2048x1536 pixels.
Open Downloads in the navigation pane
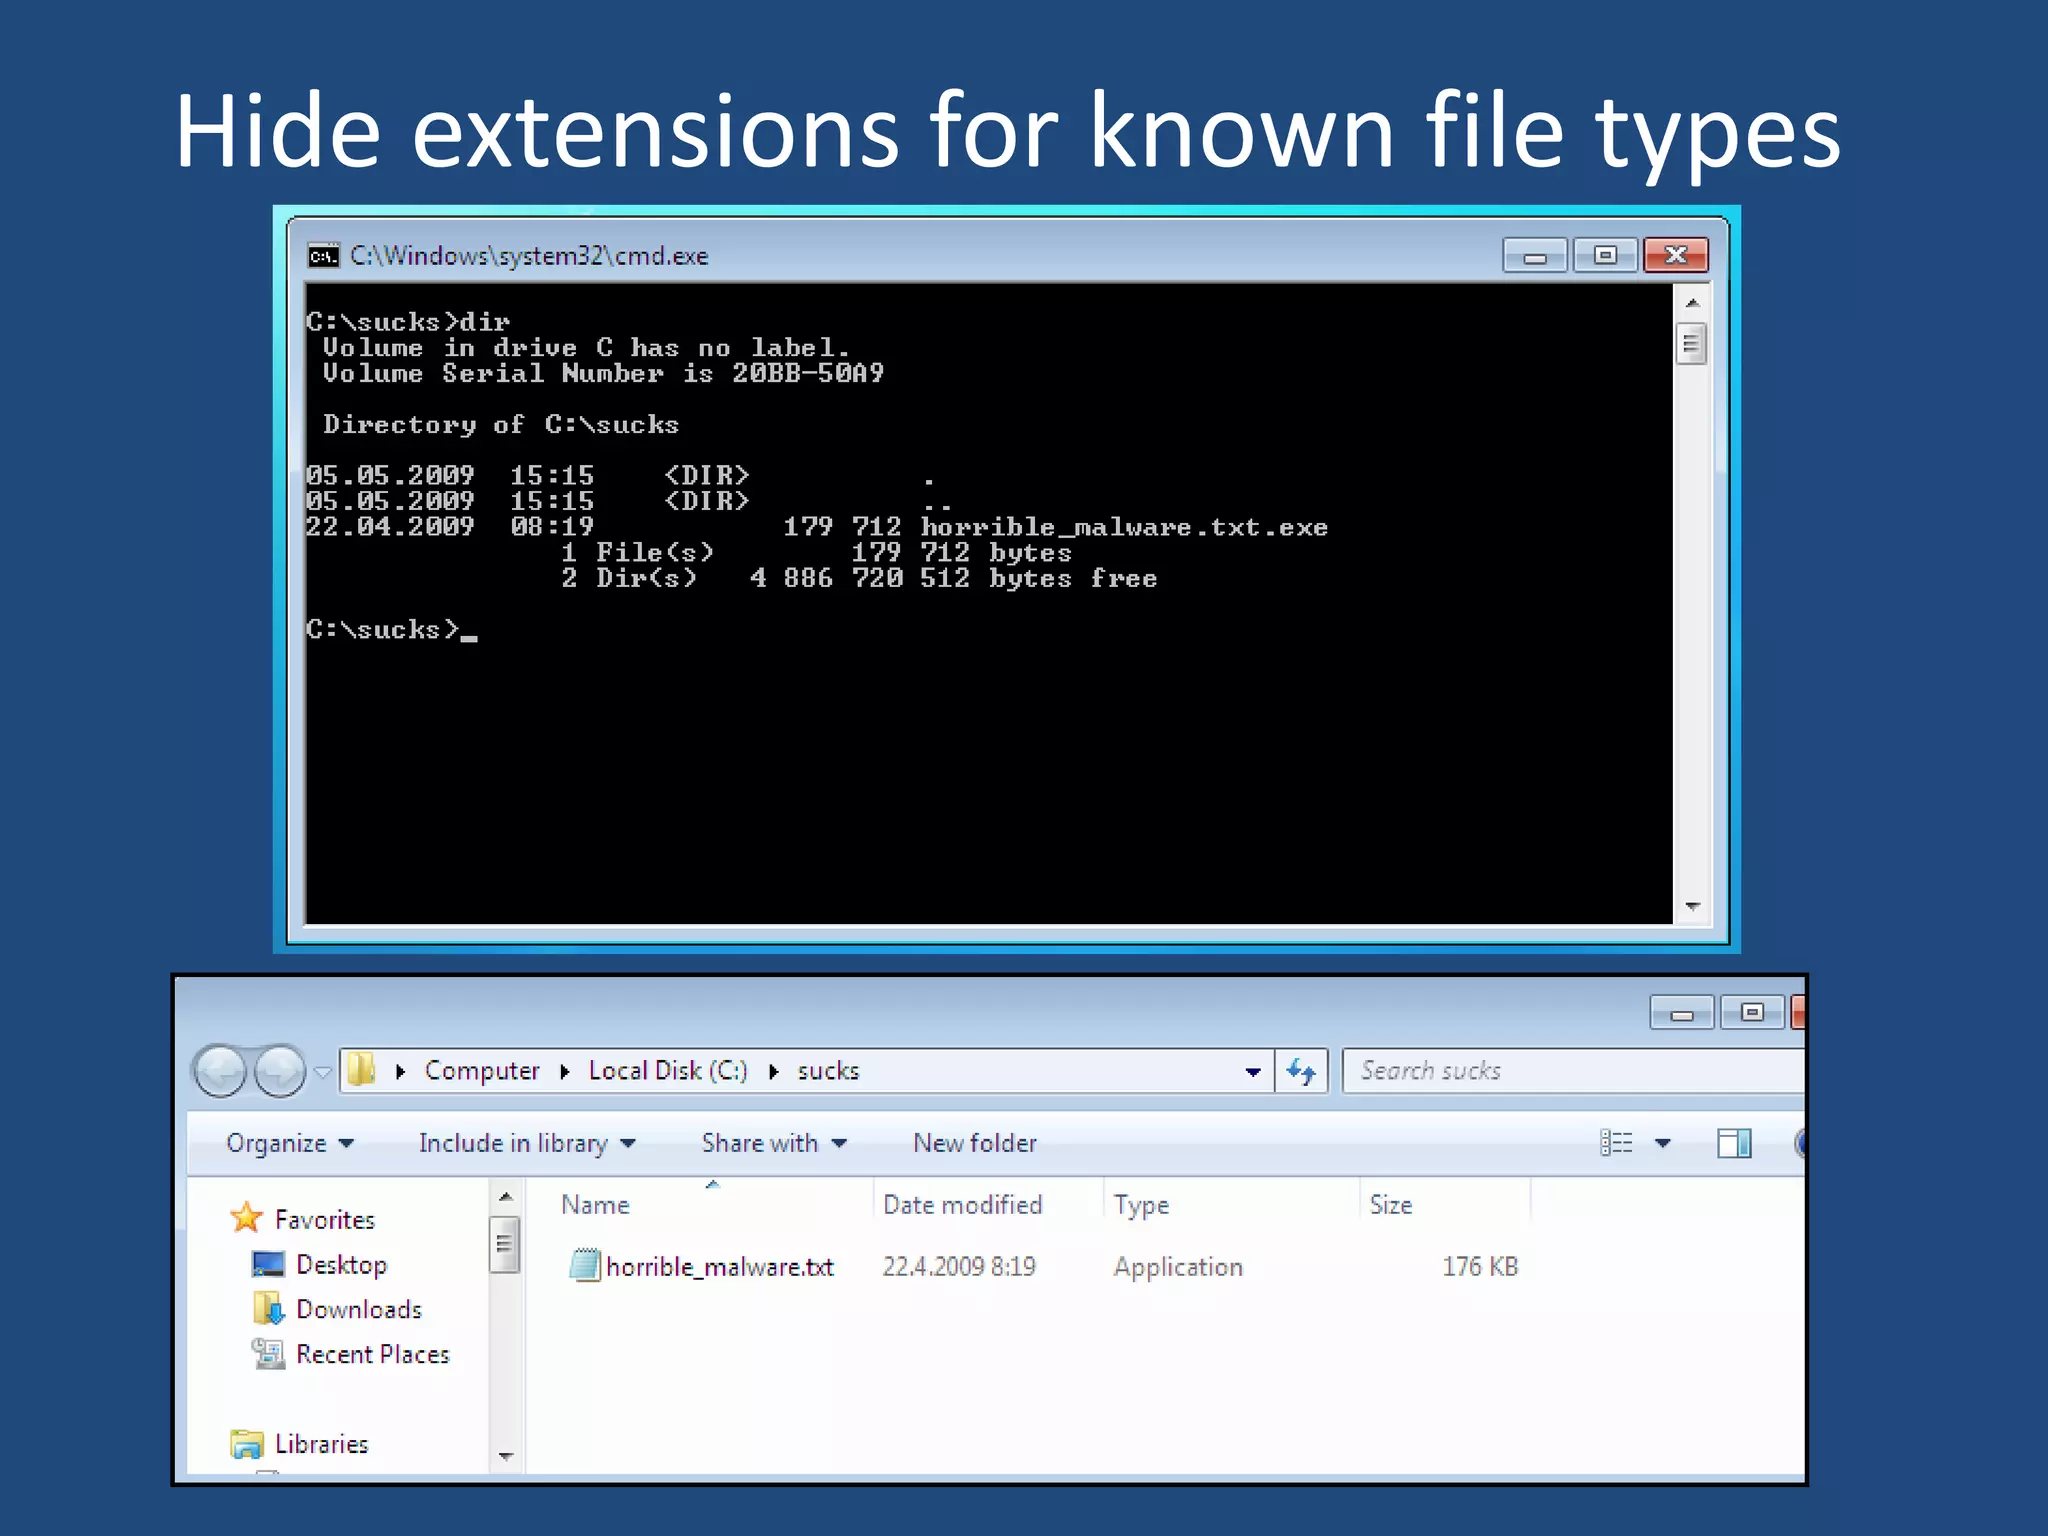[x=359, y=1310]
